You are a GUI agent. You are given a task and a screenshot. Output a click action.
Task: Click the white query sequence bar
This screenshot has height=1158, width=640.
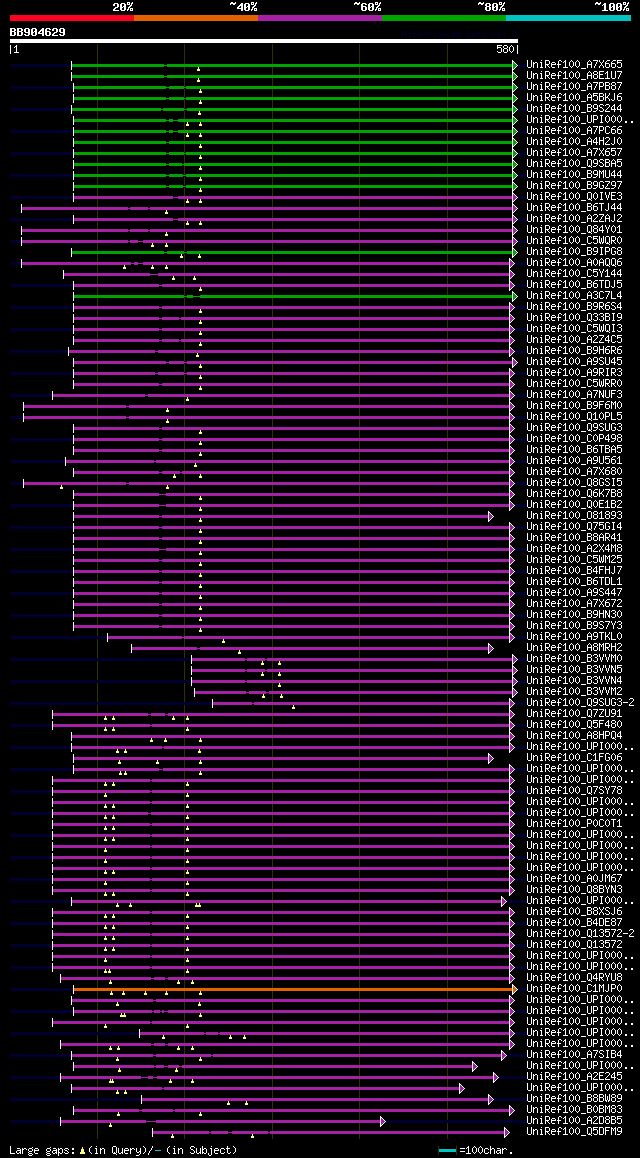(x=264, y=41)
